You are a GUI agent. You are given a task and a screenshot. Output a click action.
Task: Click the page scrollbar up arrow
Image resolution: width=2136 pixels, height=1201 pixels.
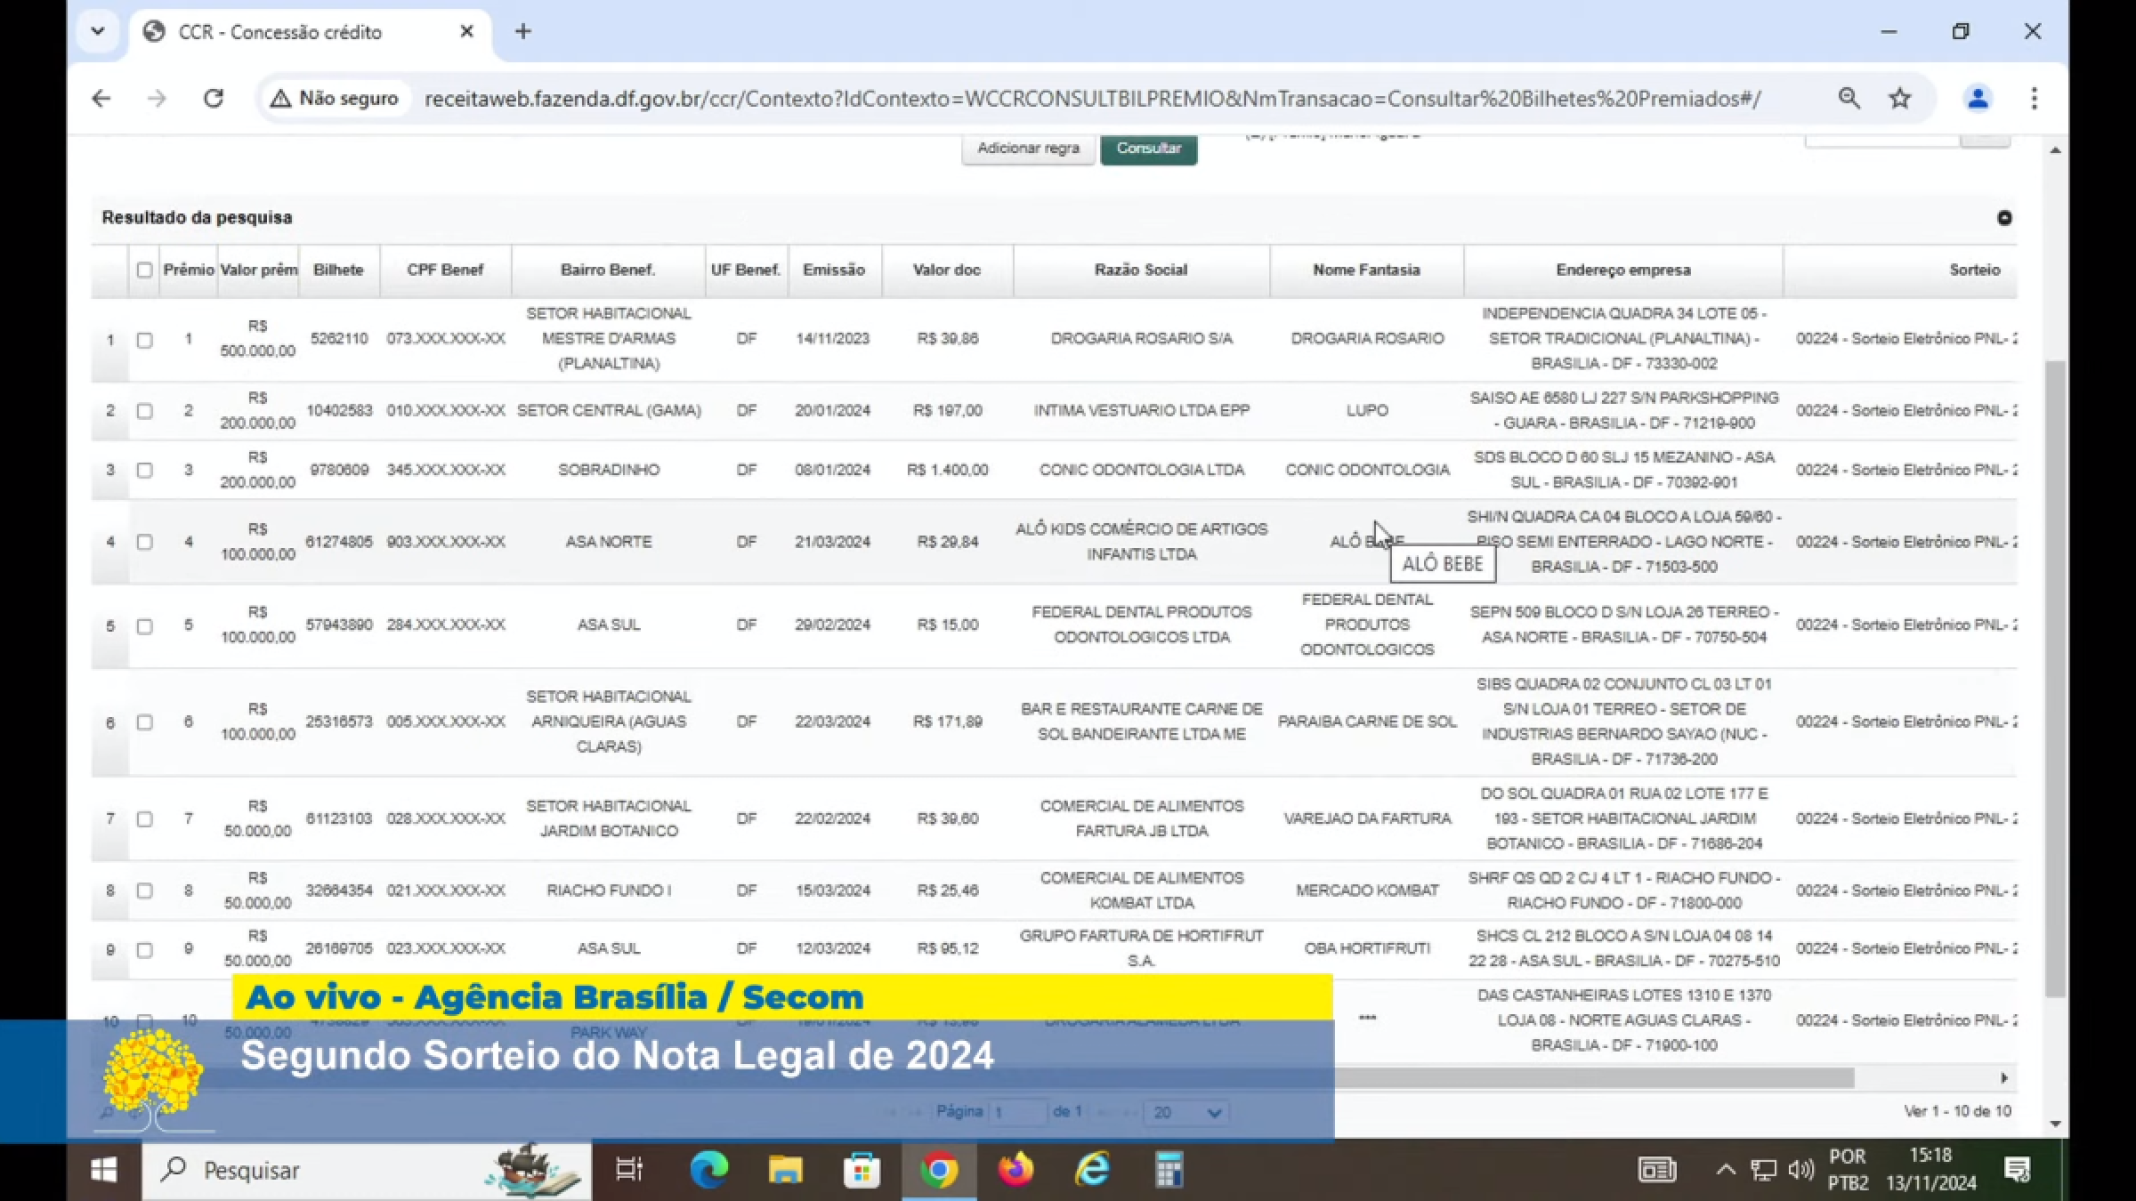2055,150
